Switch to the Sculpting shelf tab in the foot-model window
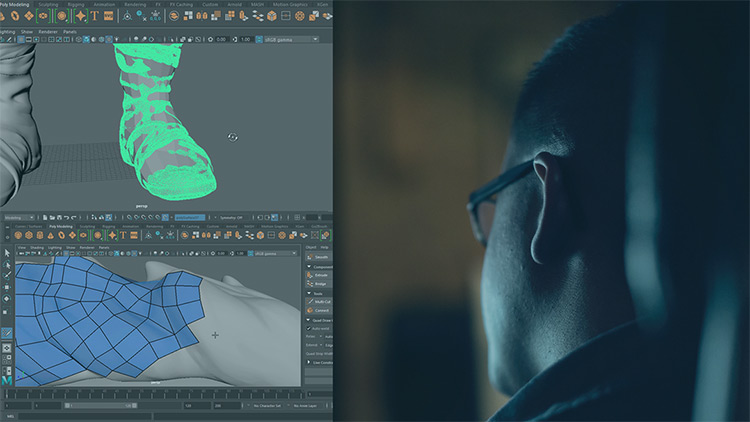 click(x=48, y=4)
